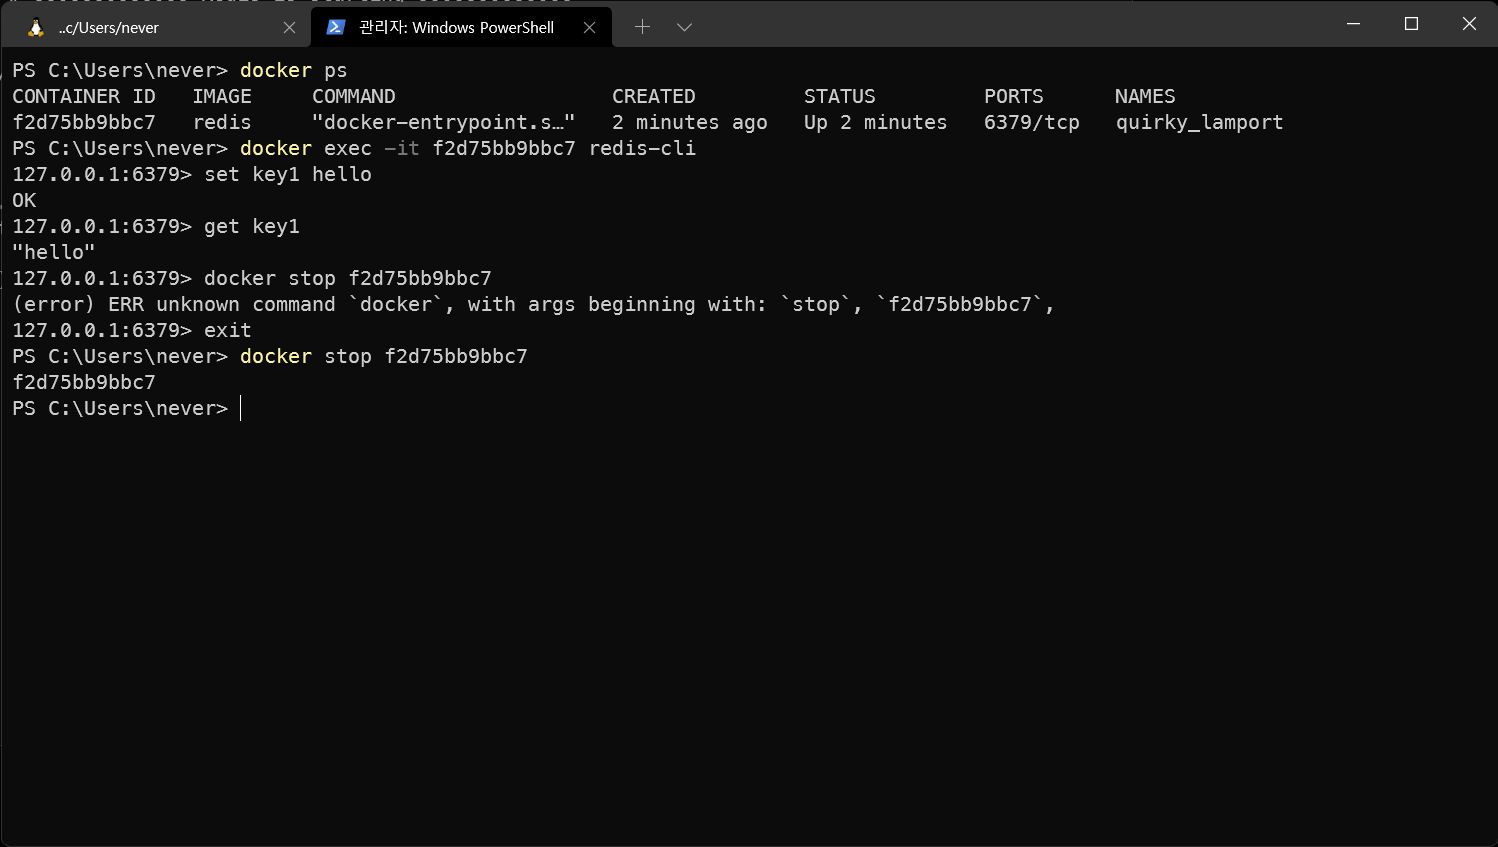
Task: Click the IMAGE column header
Action: pyautogui.click(x=222, y=96)
